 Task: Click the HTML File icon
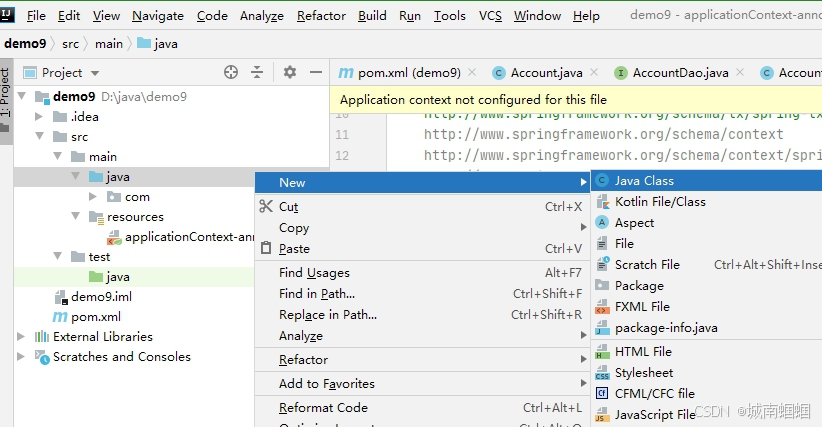pos(602,352)
